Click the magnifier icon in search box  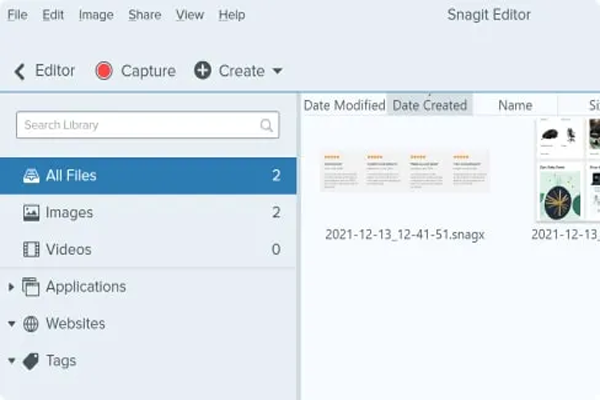click(267, 126)
